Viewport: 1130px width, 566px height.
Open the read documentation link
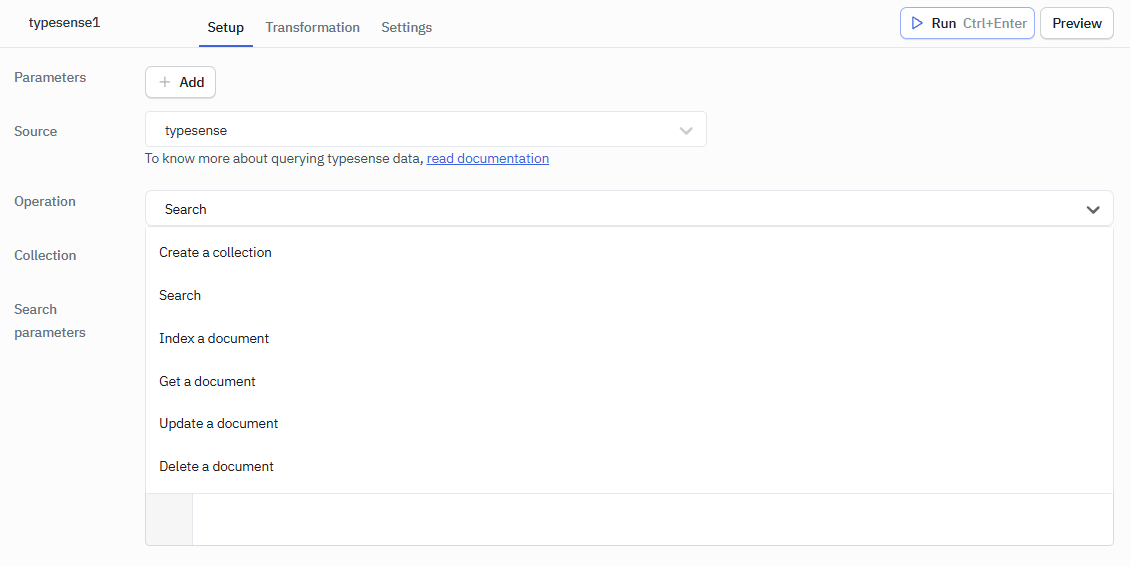click(x=488, y=159)
